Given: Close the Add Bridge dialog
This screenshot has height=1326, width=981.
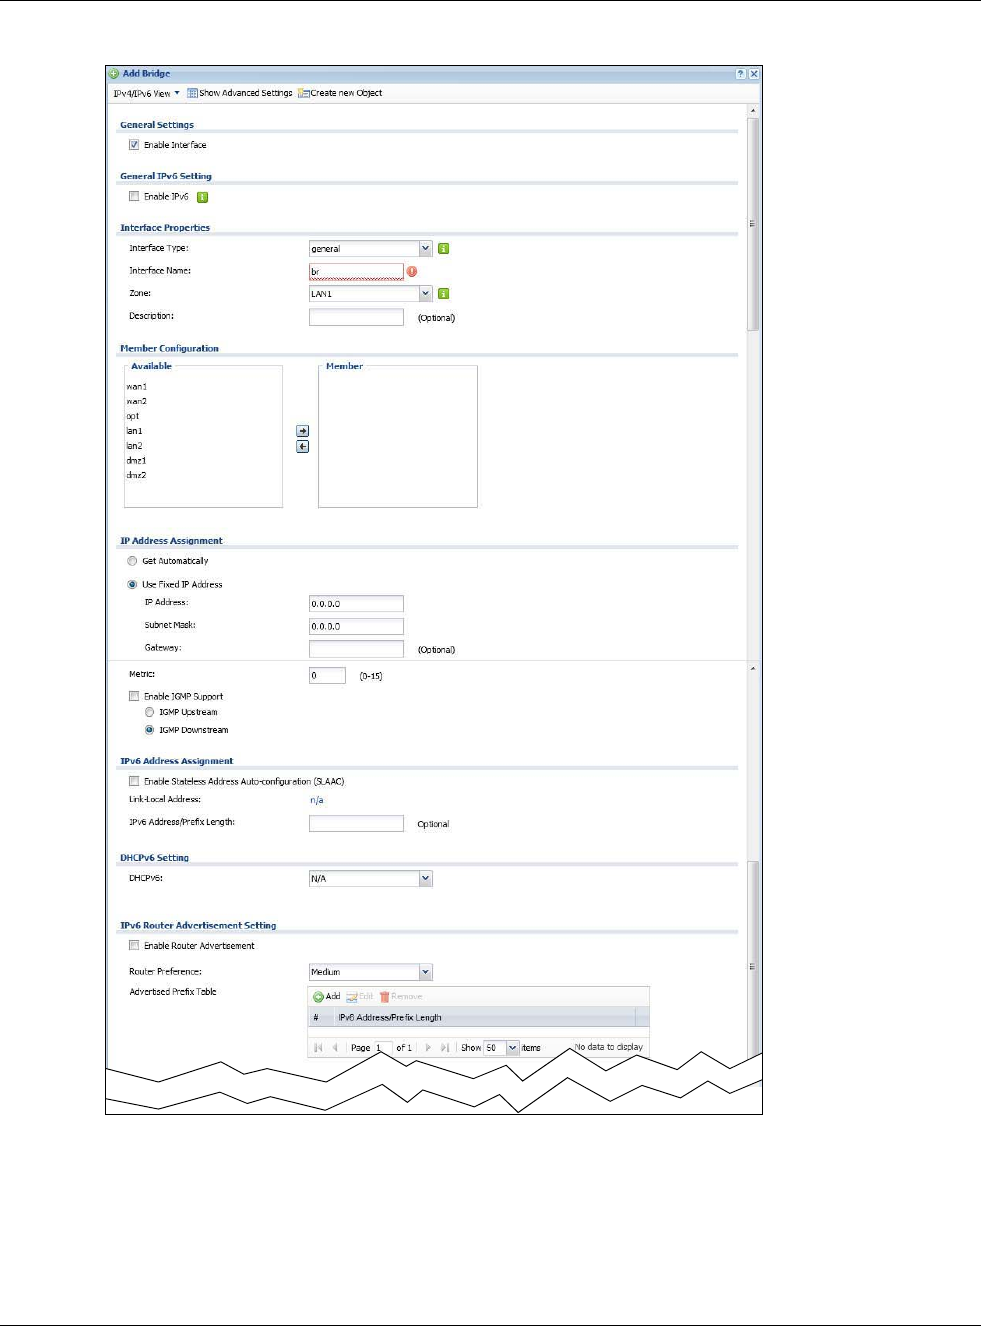Looking at the screenshot, I should tap(754, 74).
